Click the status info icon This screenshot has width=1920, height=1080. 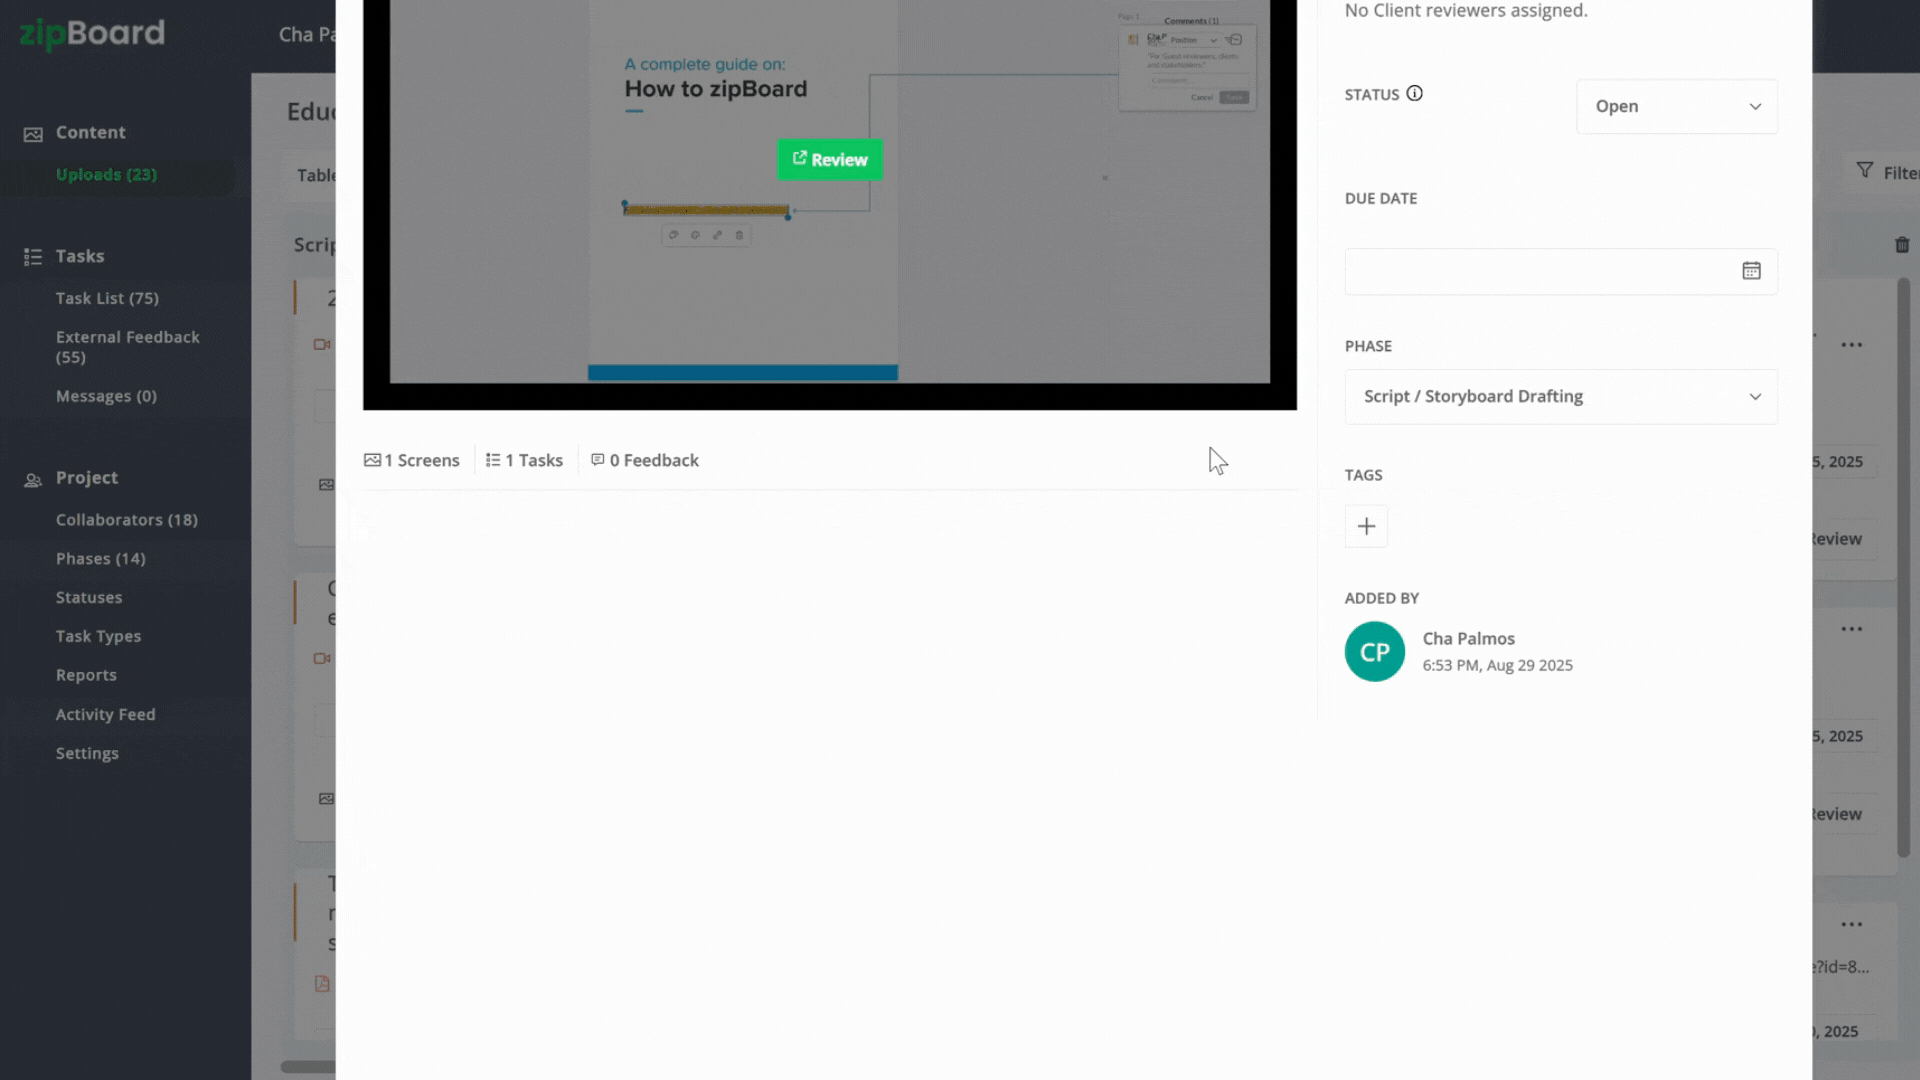click(1414, 93)
